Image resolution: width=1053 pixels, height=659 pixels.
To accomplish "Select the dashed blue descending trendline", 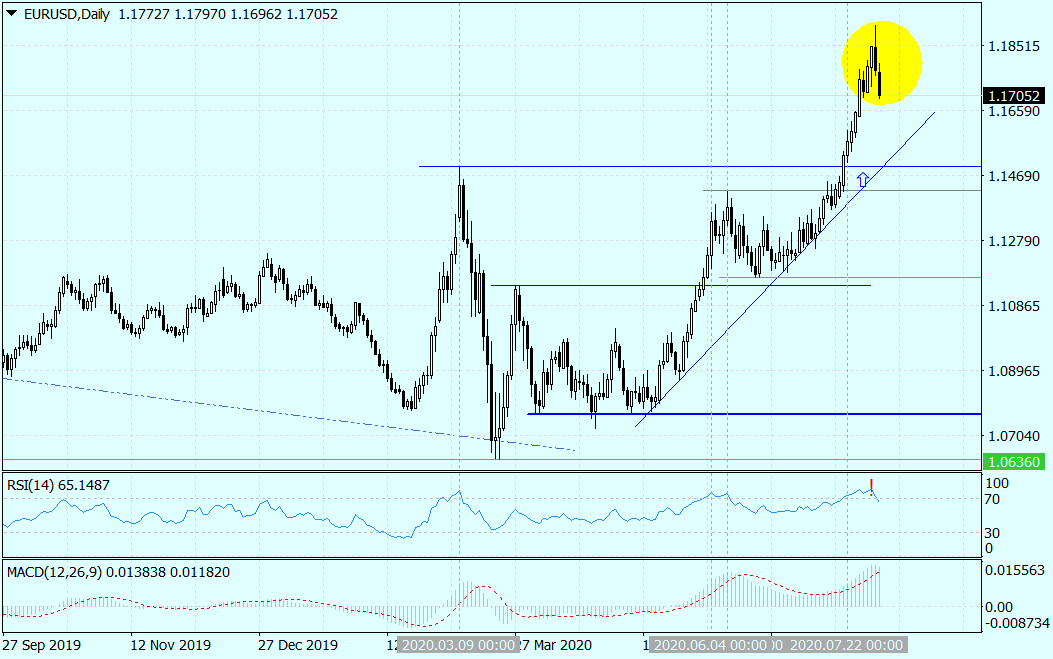I will pyautogui.click(x=289, y=414).
